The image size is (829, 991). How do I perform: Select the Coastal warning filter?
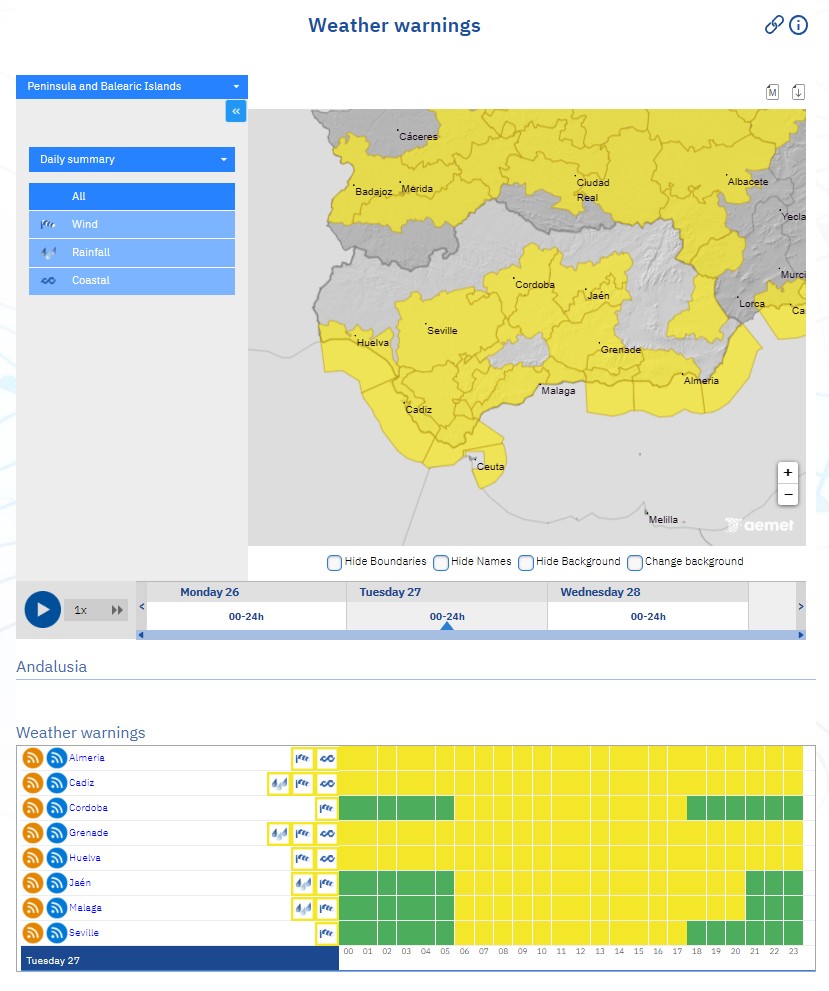click(x=132, y=281)
